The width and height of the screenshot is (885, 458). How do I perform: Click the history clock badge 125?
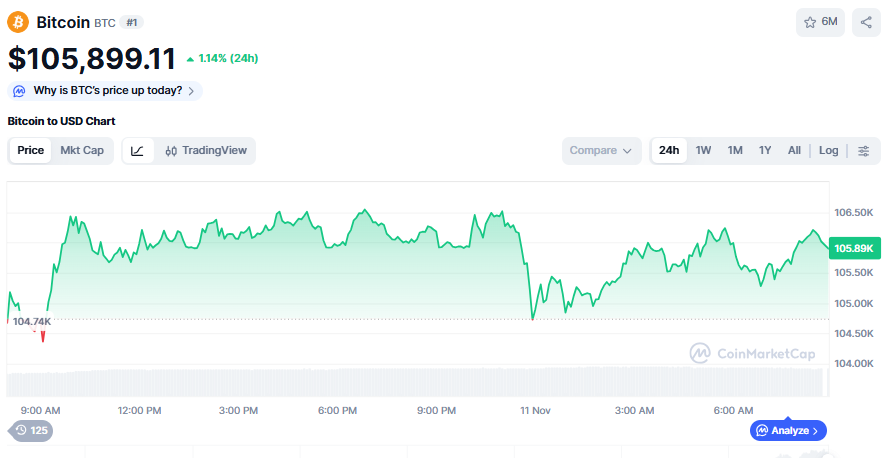coord(31,430)
